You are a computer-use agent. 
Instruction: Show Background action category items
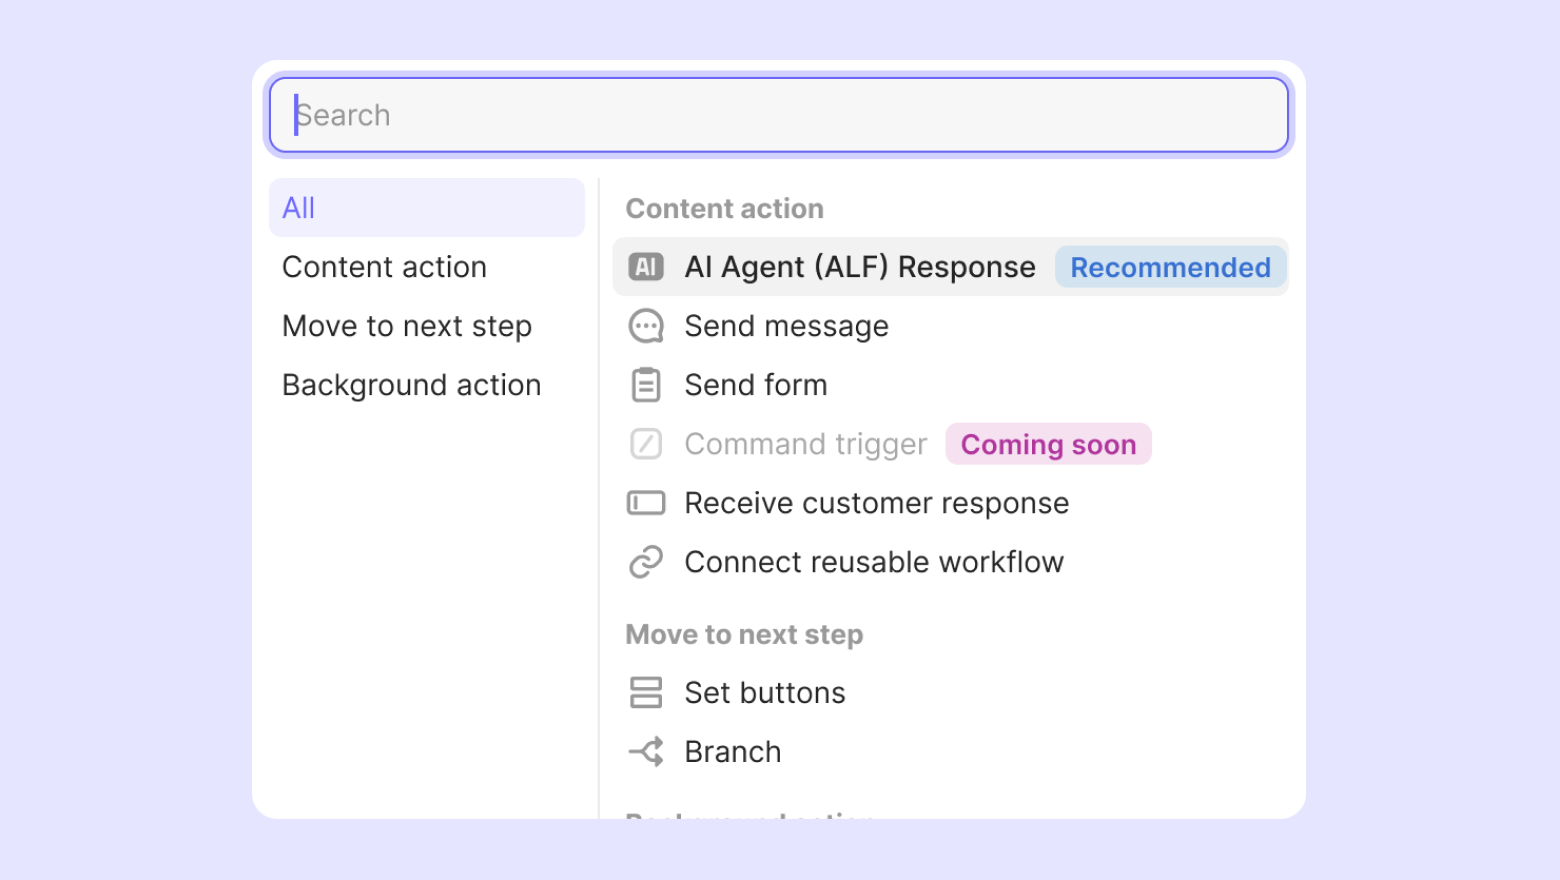coord(412,385)
